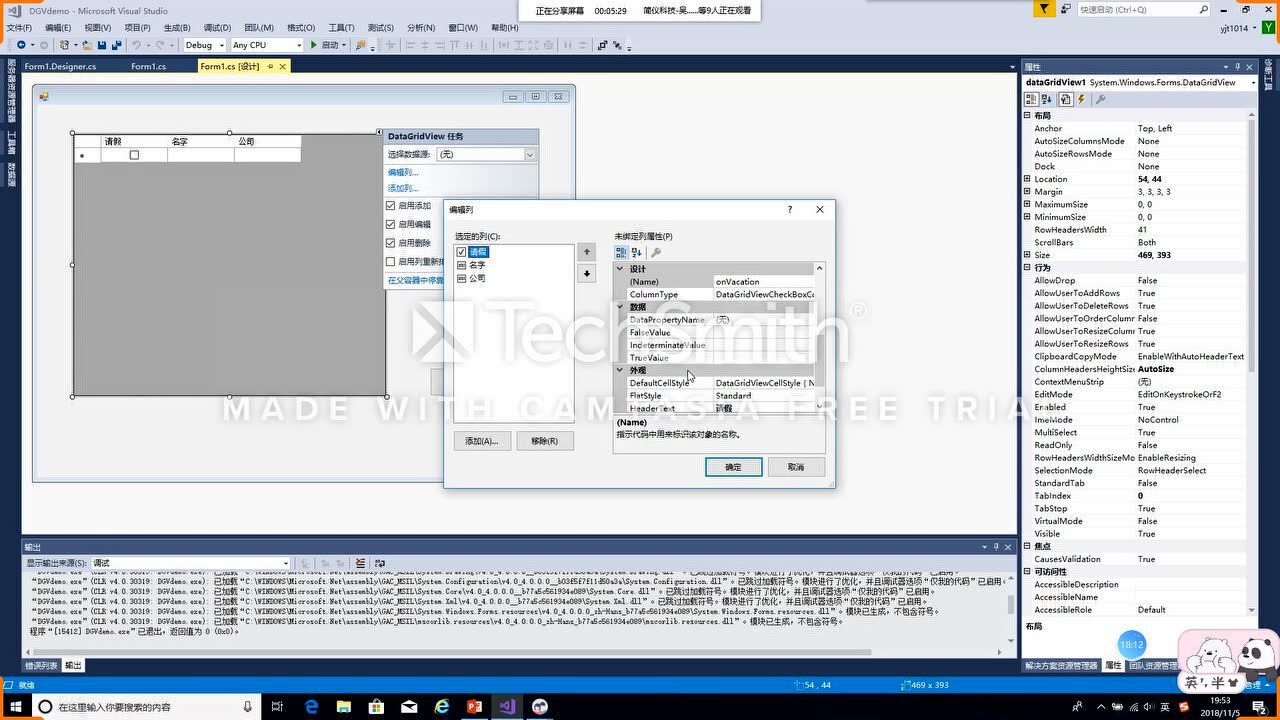Open the Debug configuration dropdown
1280x720 pixels.
tap(204, 45)
